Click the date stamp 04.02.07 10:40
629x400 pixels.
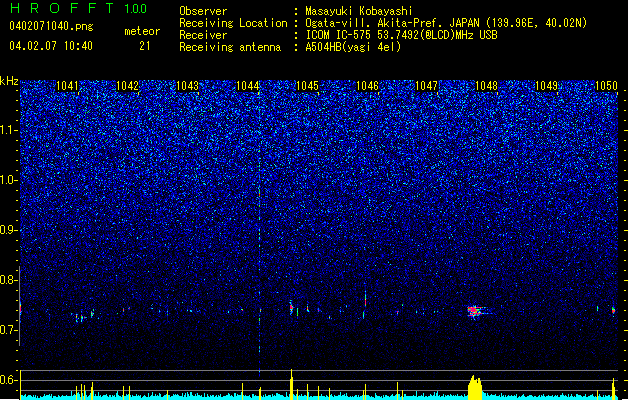pyautogui.click(x=51, y=46)
